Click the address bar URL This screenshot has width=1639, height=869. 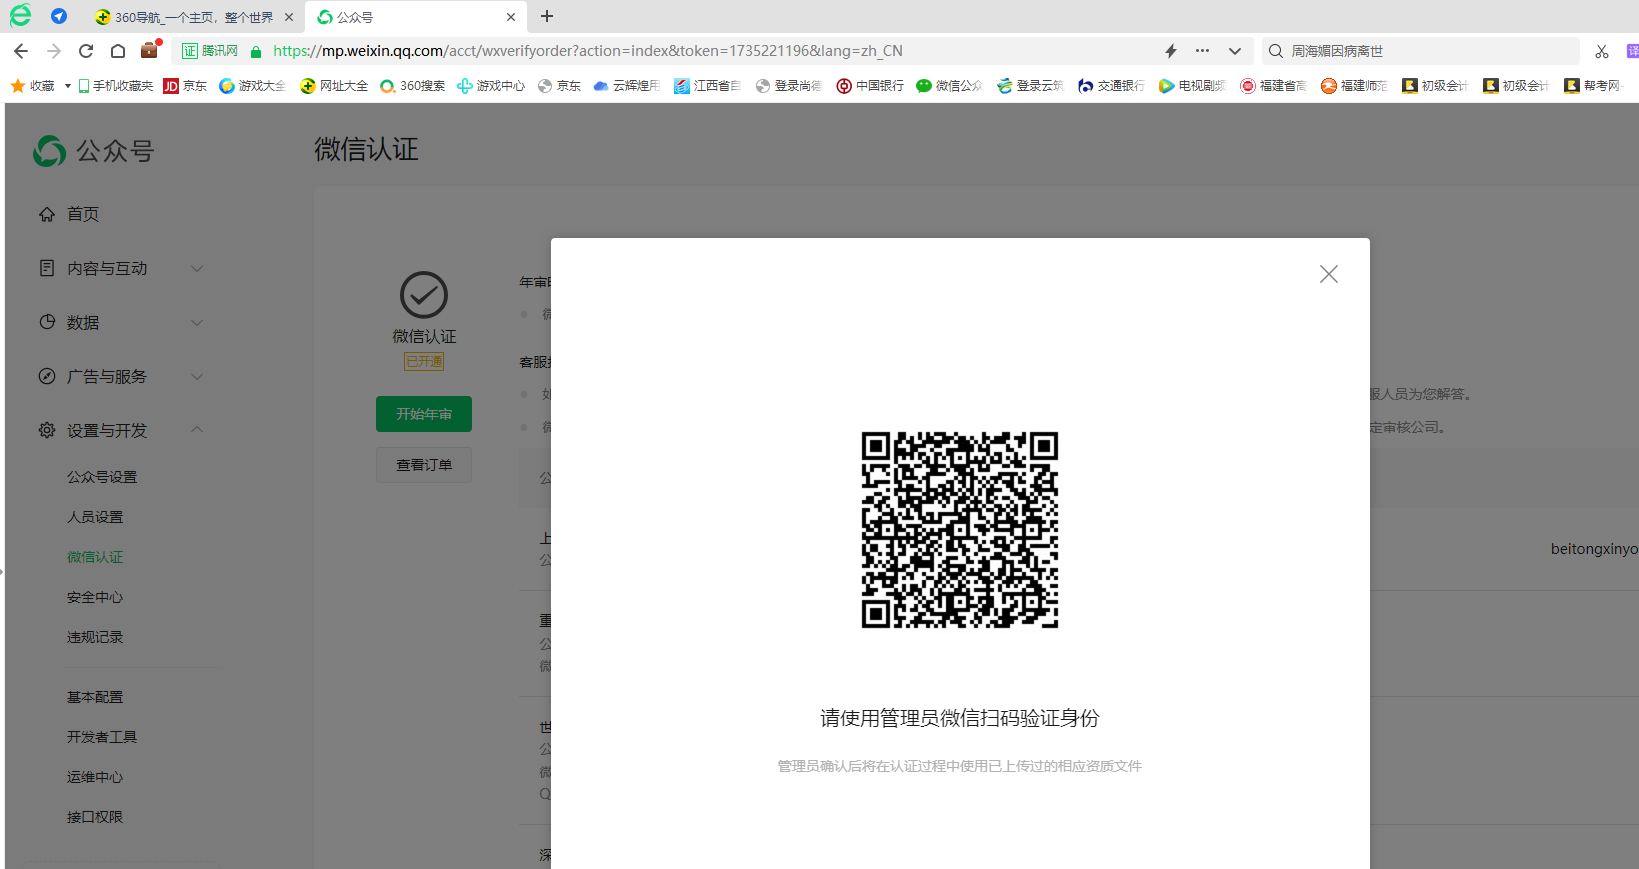pyautogui.click(x=587, y=51)
